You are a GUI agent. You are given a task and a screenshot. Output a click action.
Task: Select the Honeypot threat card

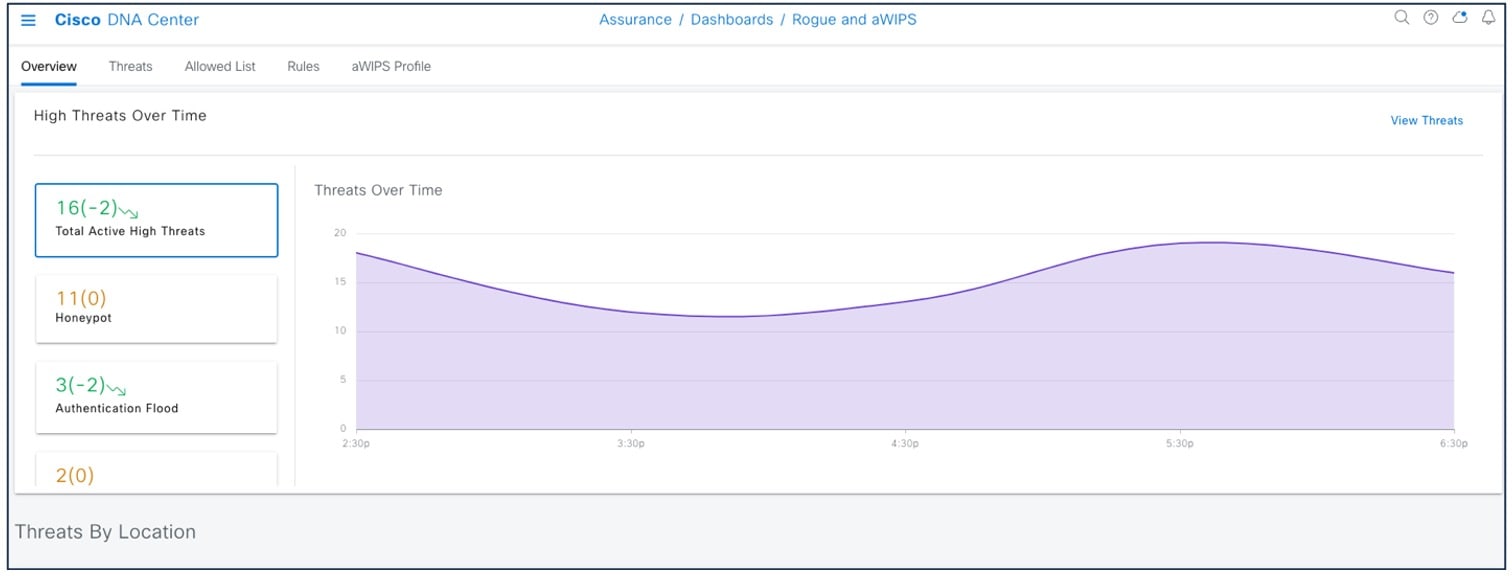[x=157, y=308]
